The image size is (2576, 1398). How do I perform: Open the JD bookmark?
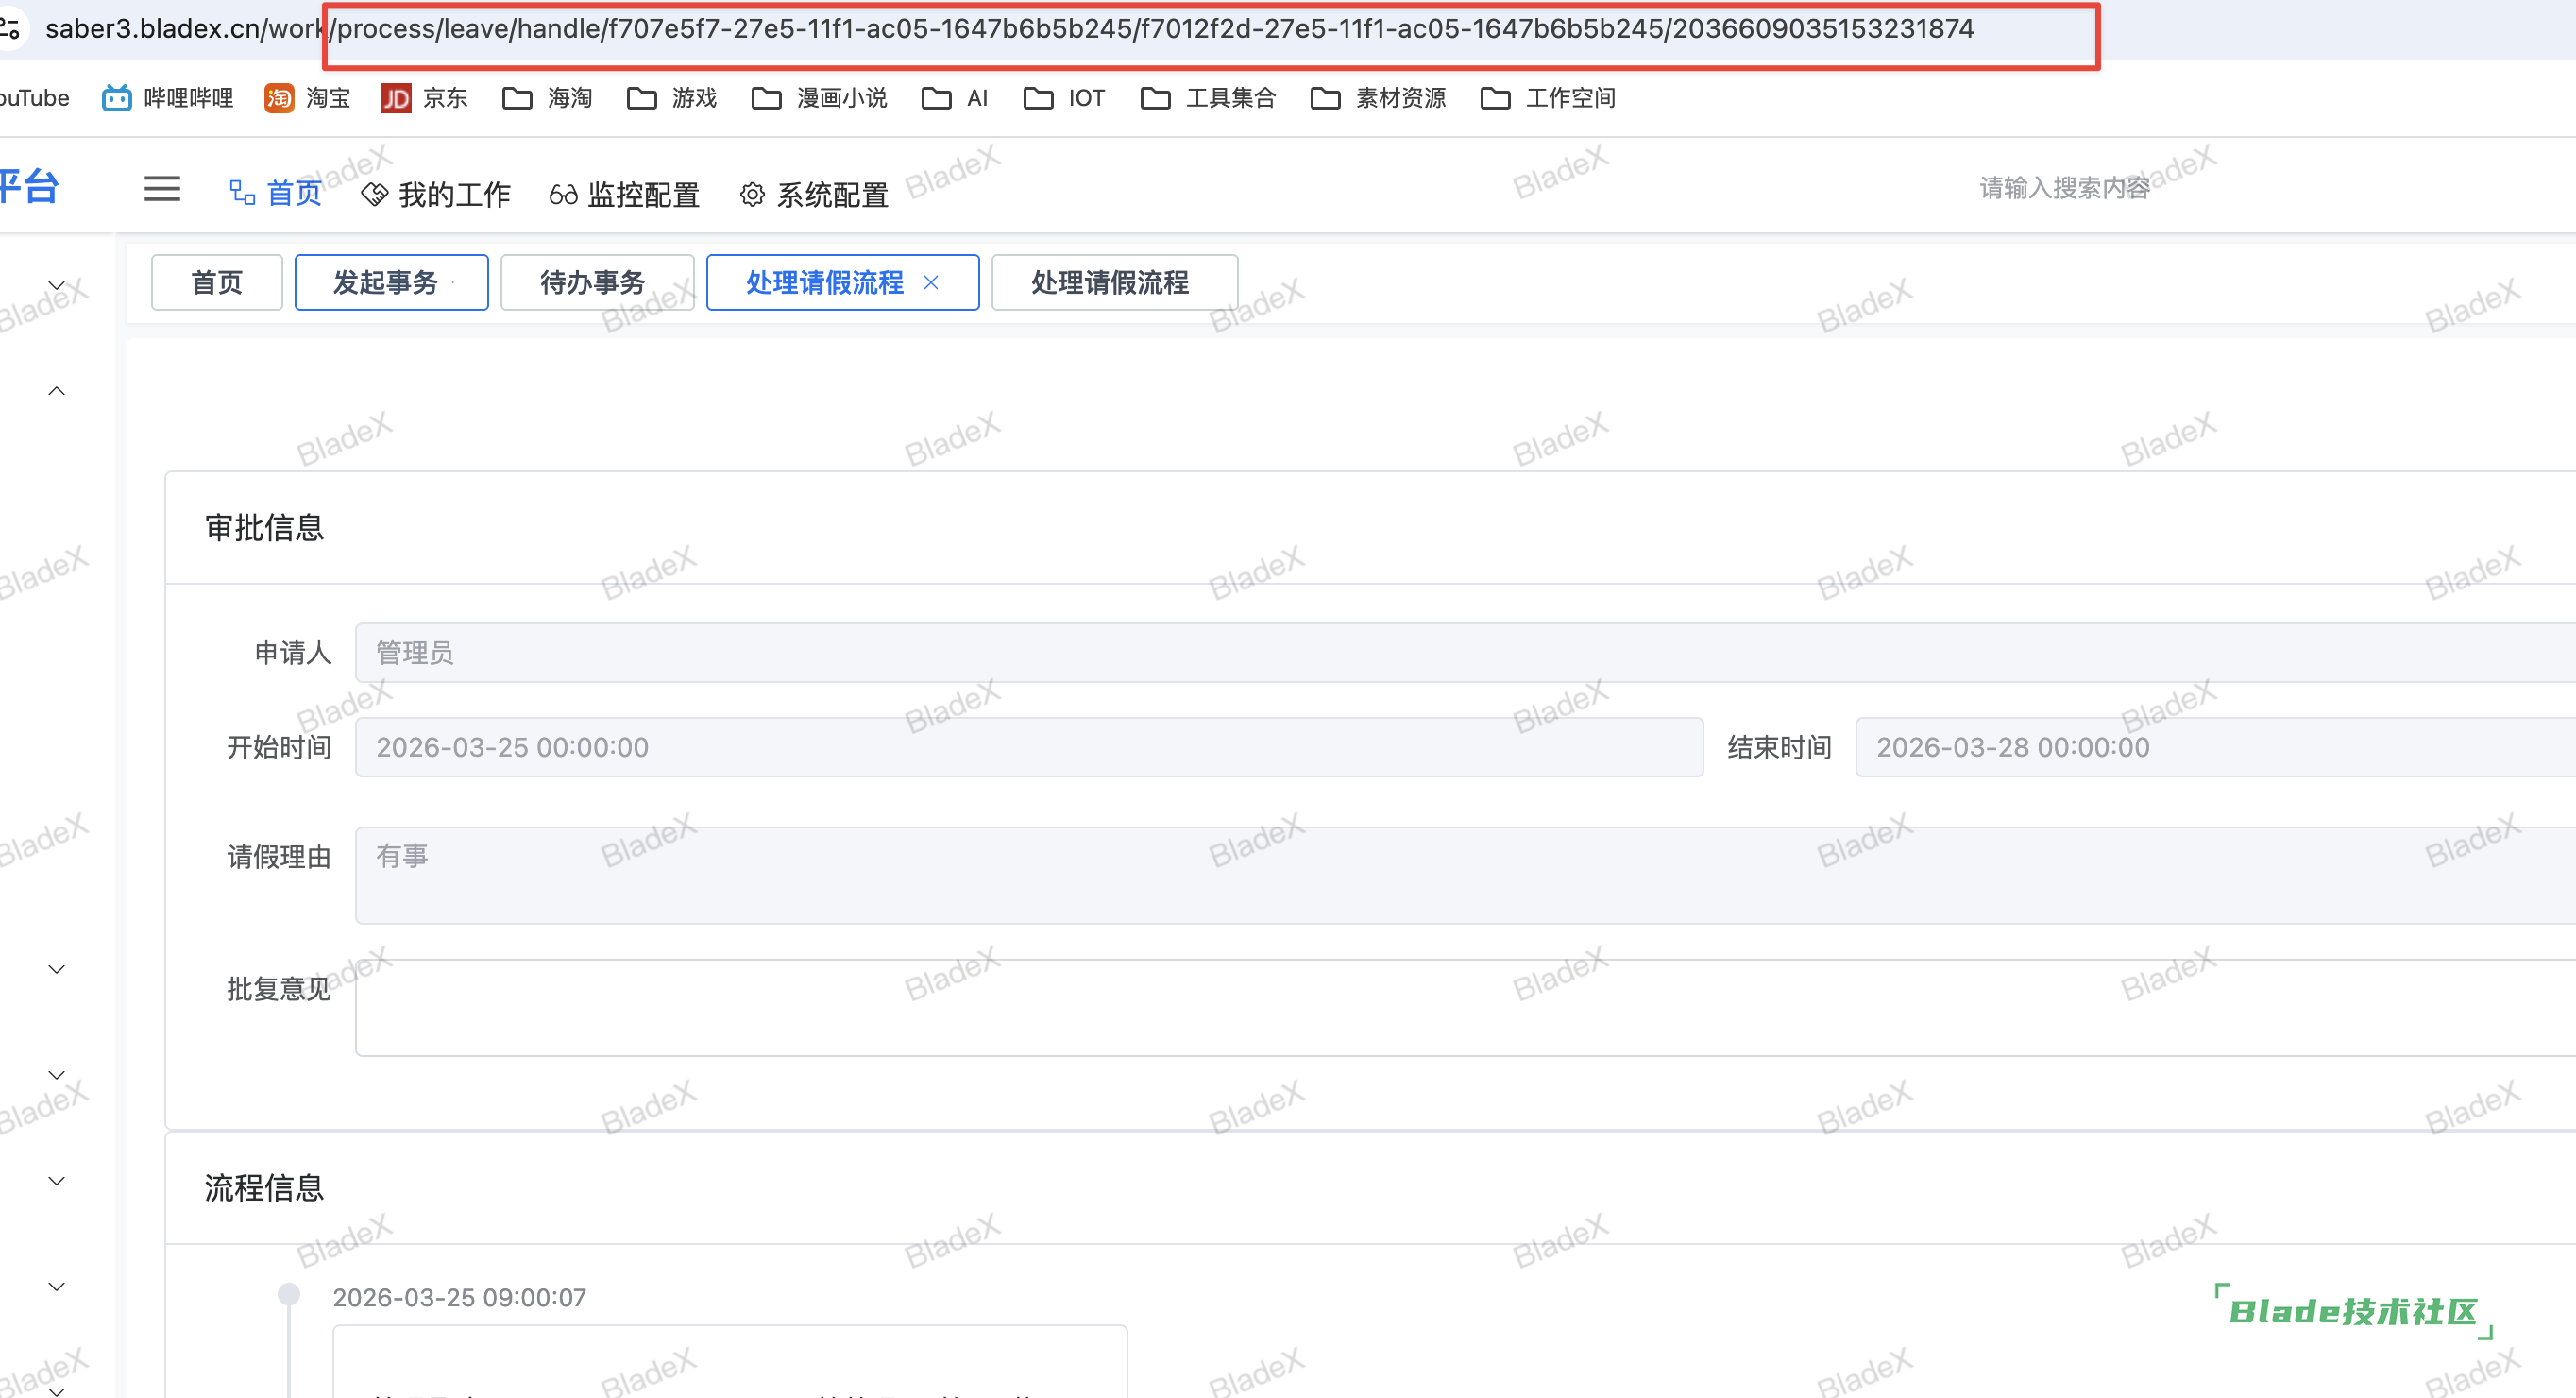coord(424,98)
